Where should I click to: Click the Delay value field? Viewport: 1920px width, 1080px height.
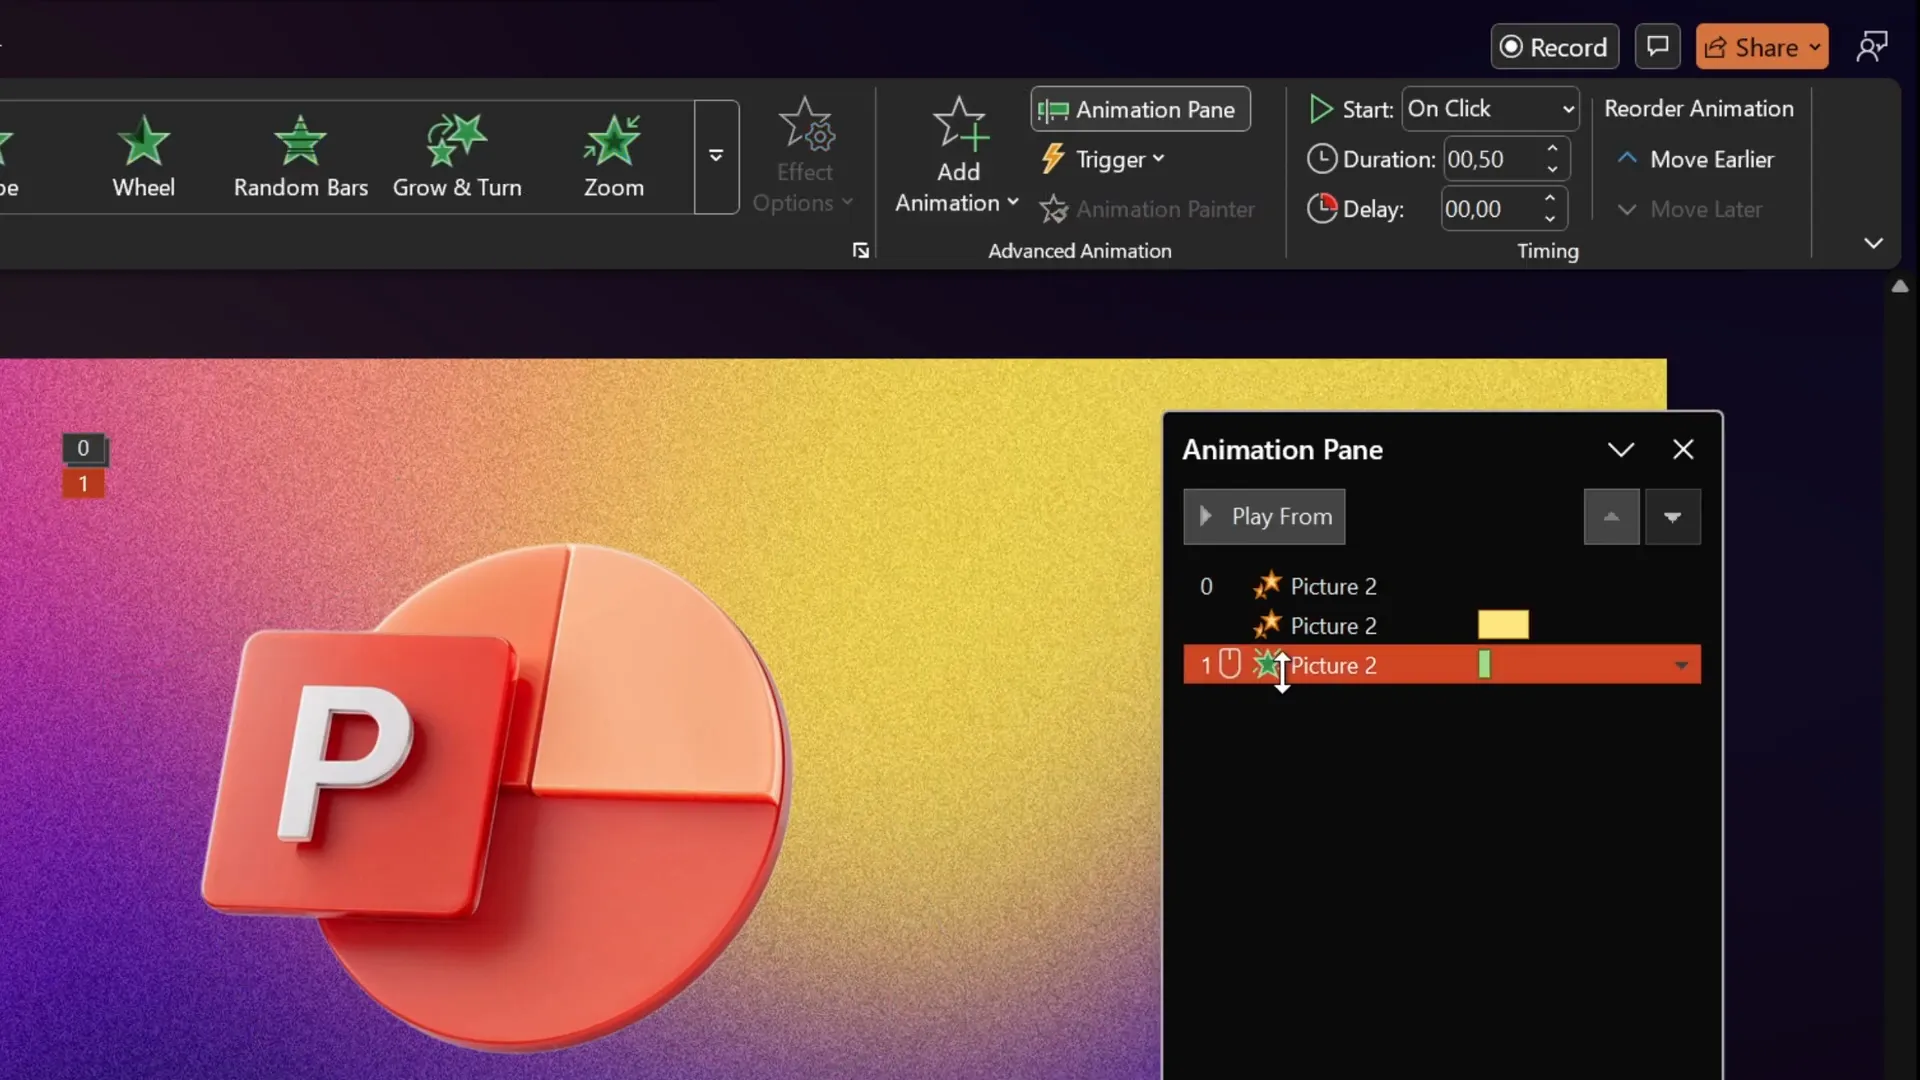click(x=1490, y=209)
